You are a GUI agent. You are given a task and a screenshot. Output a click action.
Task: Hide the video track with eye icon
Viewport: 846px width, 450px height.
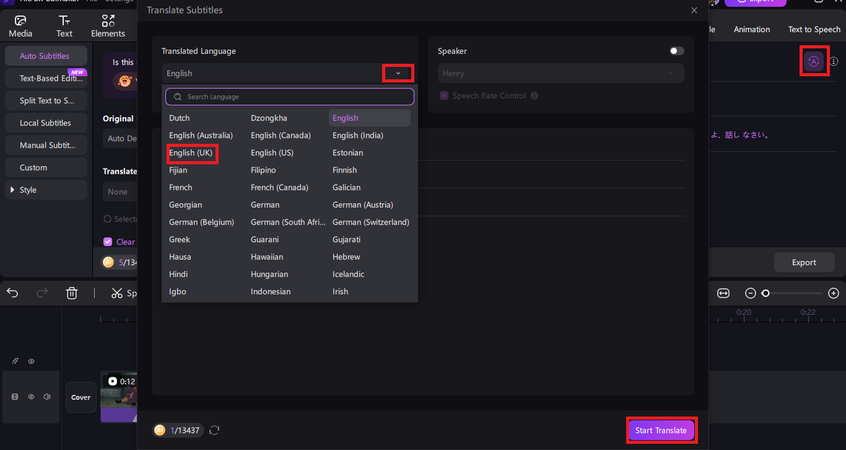click(31, 397)
